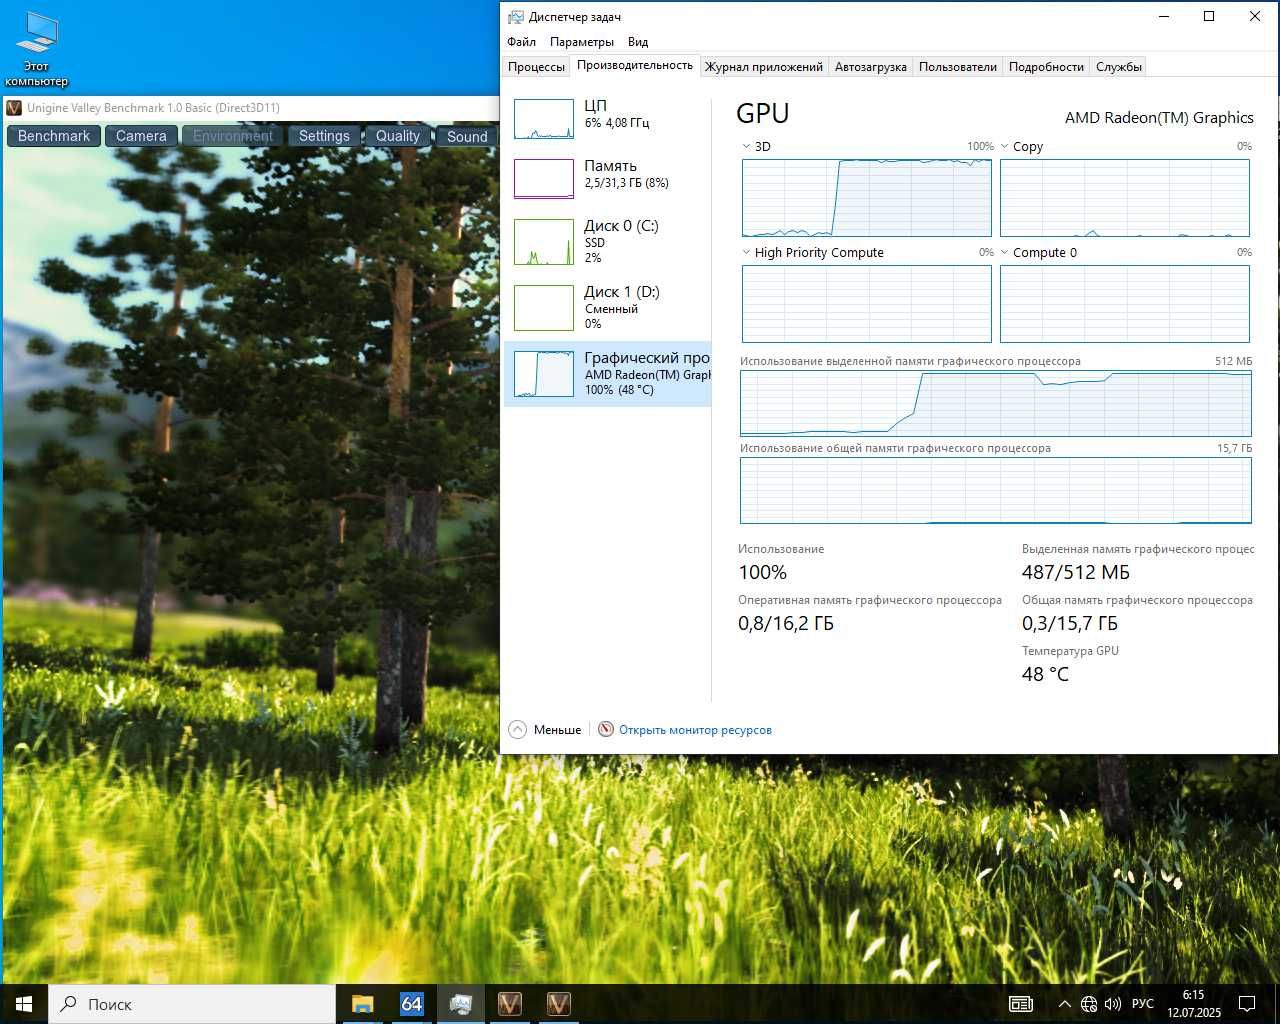
Task: Click the 0,3/15,7 ГБ shared memory value
Action: (x=1070, y=624)
